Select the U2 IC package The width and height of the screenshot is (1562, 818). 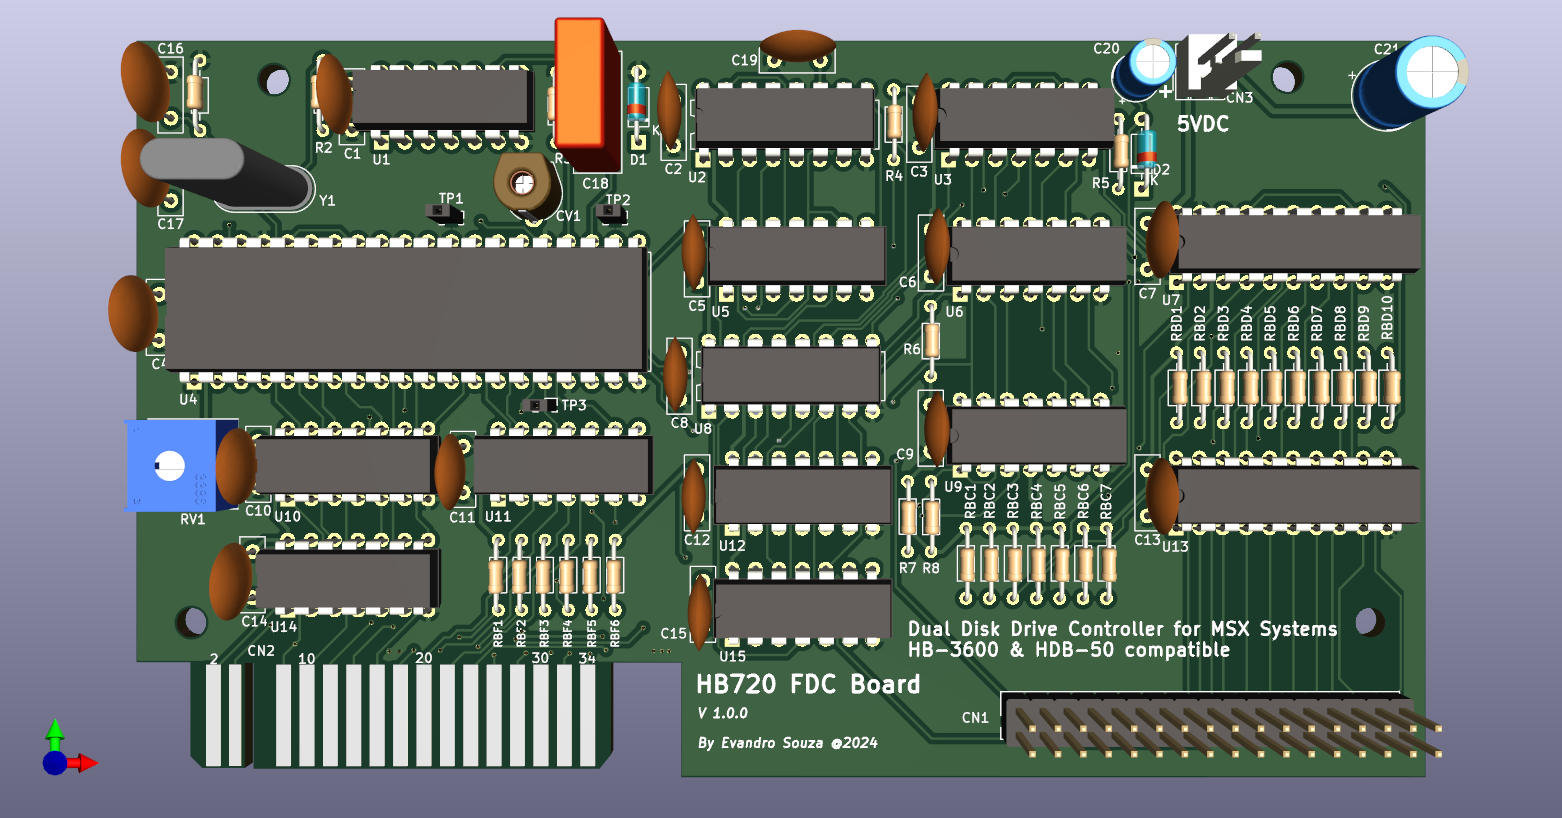(x=786, y=118)
